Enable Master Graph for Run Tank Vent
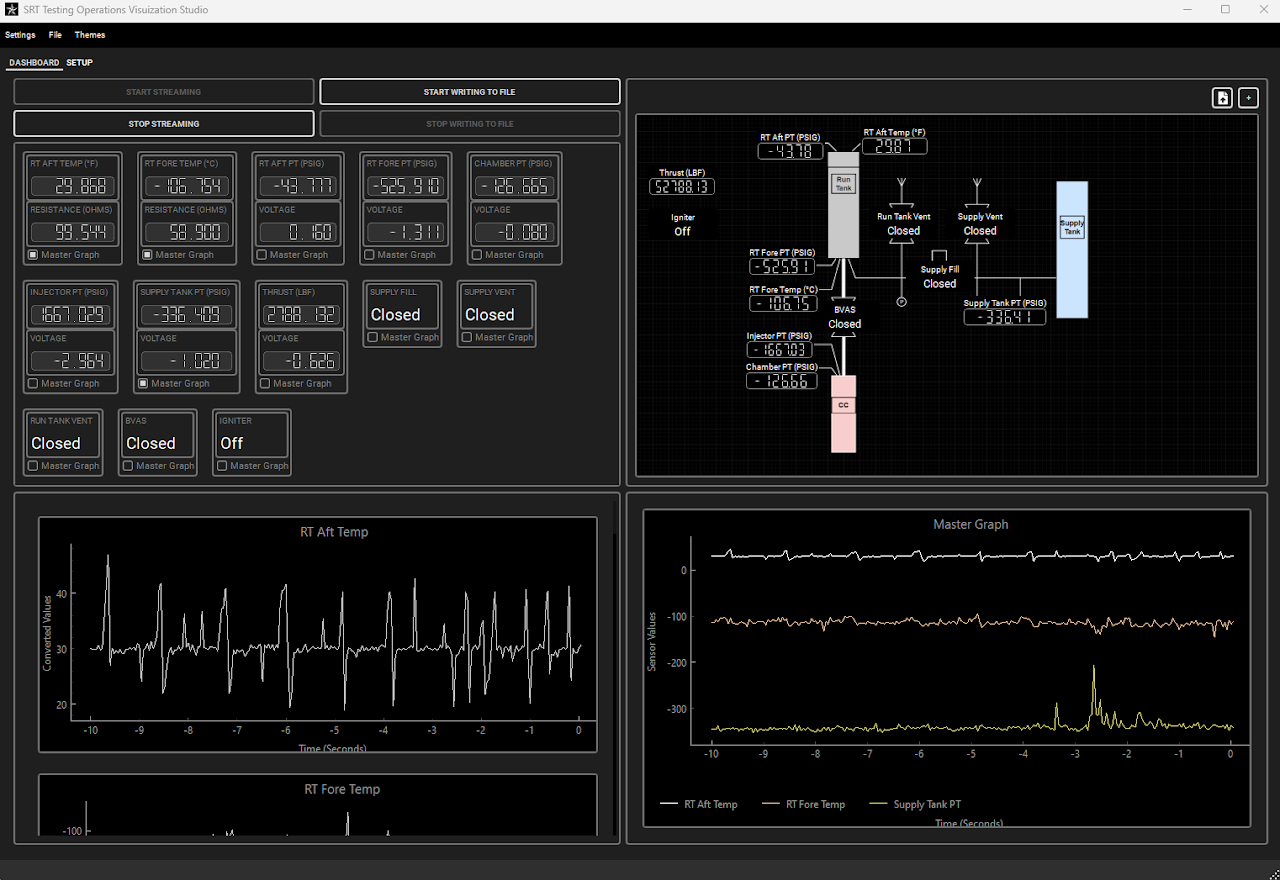 tap(33, 466)
